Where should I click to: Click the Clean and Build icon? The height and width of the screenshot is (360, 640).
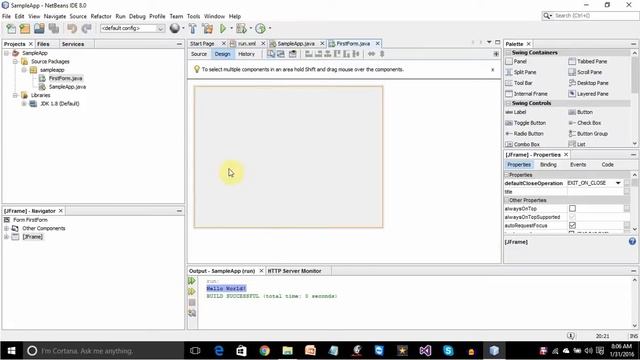[x=207, y=28]
